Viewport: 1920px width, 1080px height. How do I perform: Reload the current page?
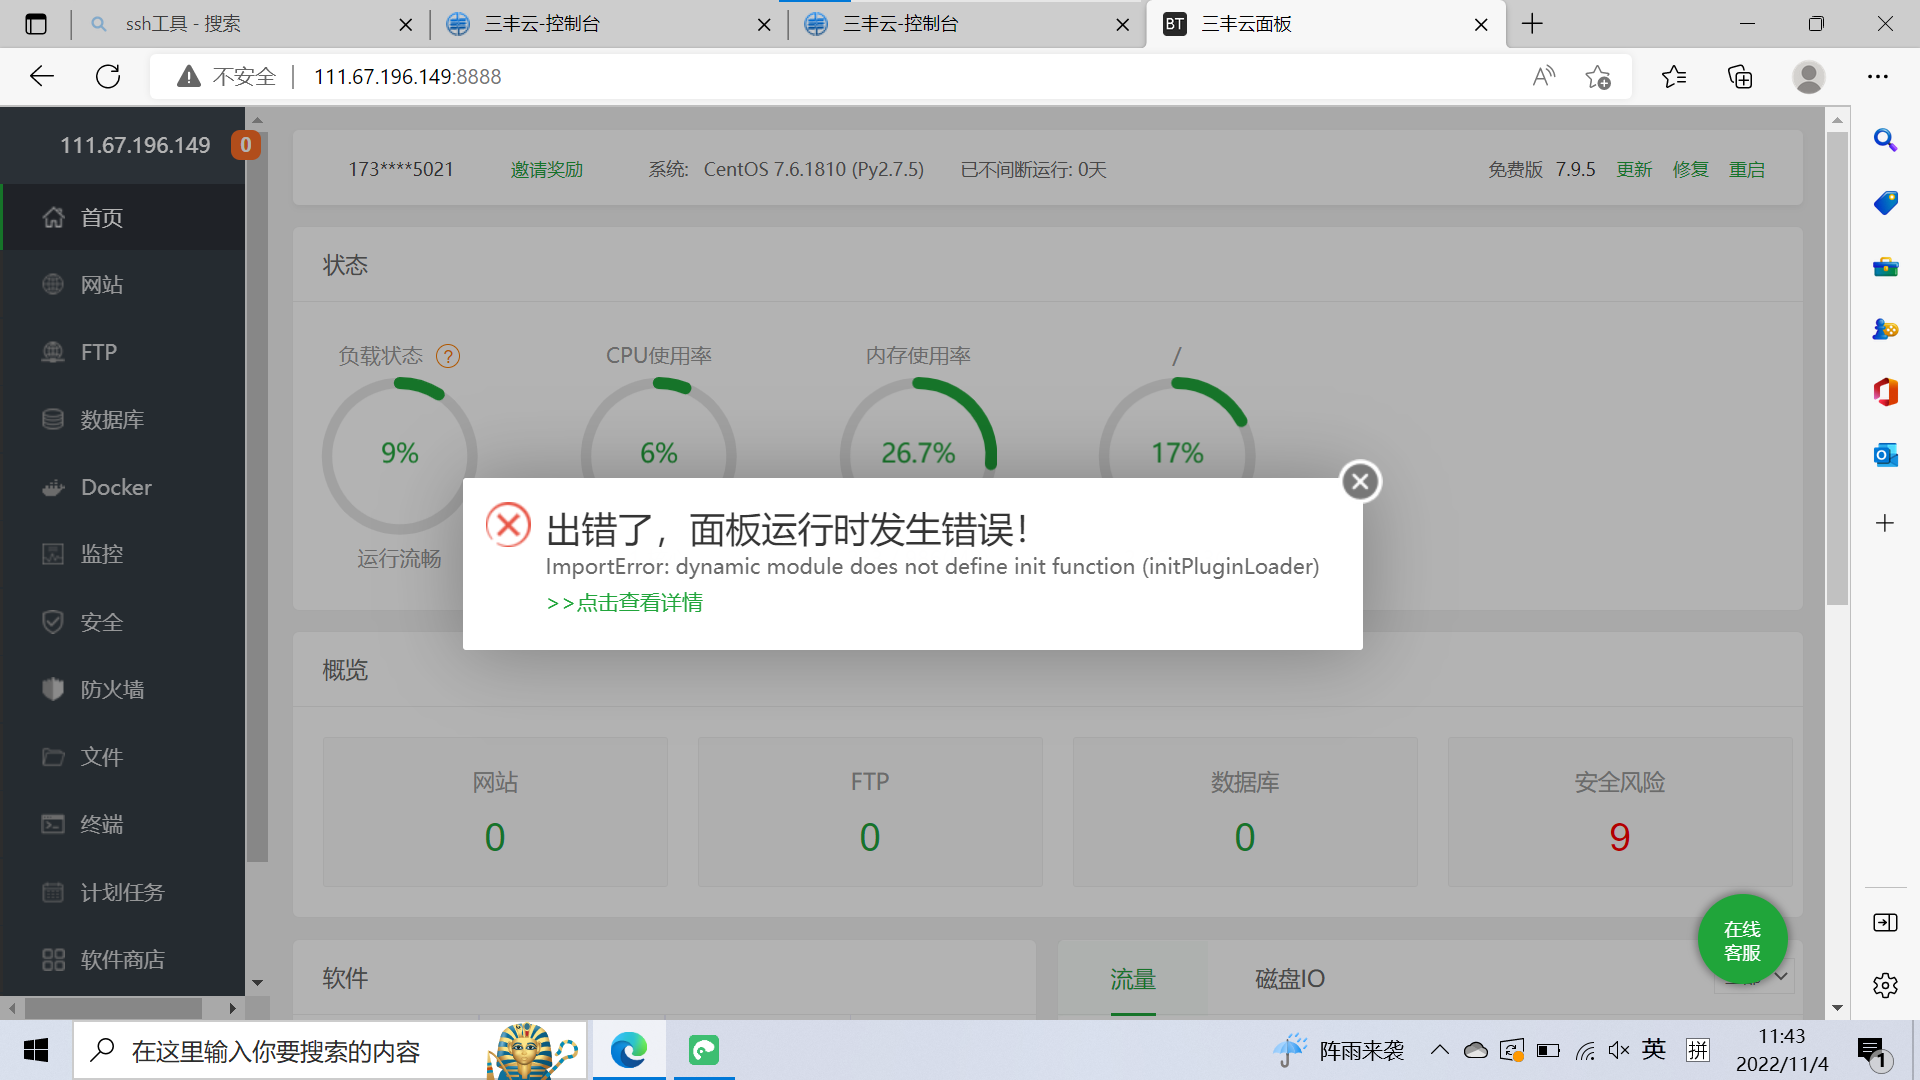click(108, 76)
